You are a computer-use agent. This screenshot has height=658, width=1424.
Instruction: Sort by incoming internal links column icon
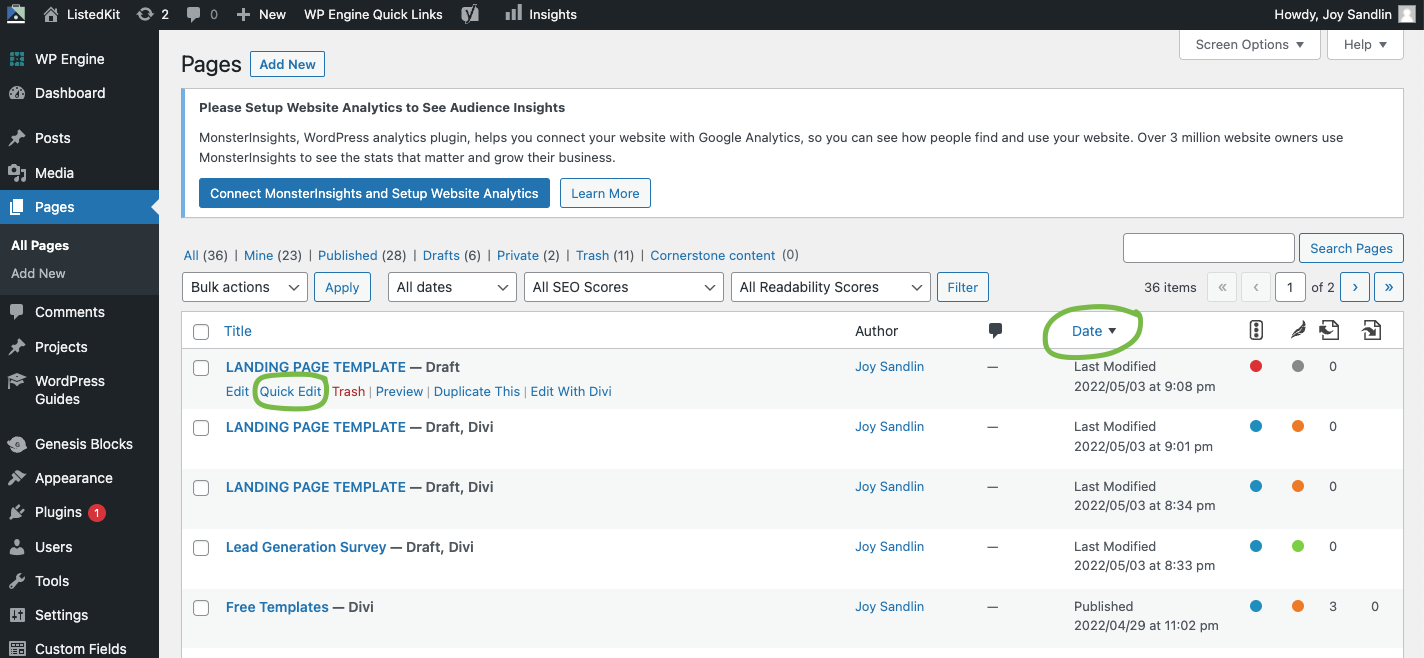pyautogui.click(x=1372, y=330)
